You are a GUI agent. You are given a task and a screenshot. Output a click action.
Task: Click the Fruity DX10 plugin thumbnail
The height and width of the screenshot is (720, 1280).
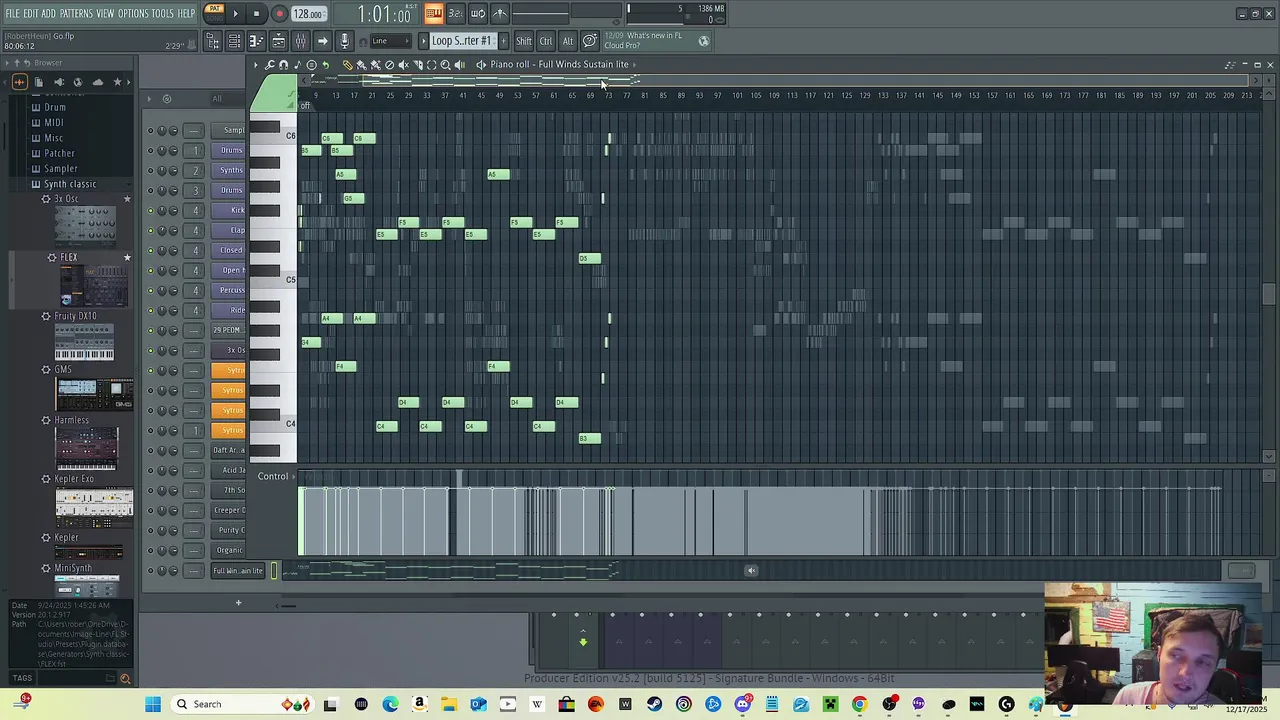85,342
